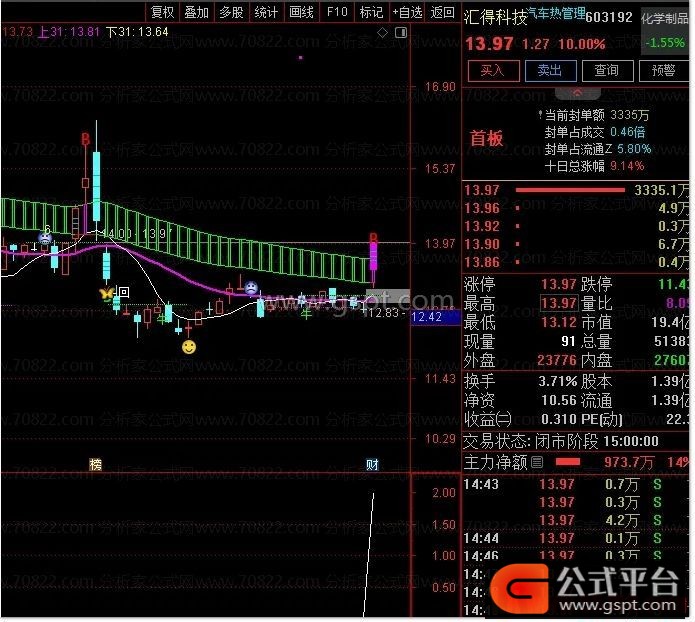Viewport: 695px width, 622px height.
Task: Click the list icon beside 主力净额
Action: pos(537,462)
